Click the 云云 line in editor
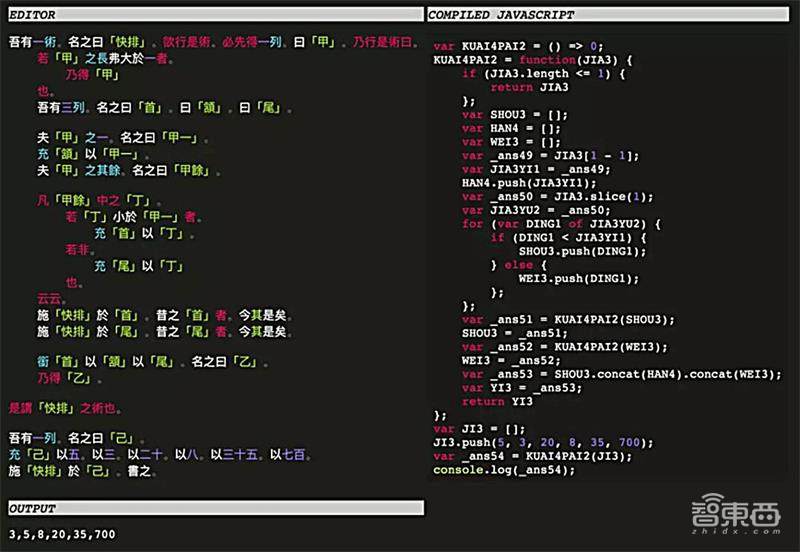This screenshot has height=552, width=800. tap(48, 298)
